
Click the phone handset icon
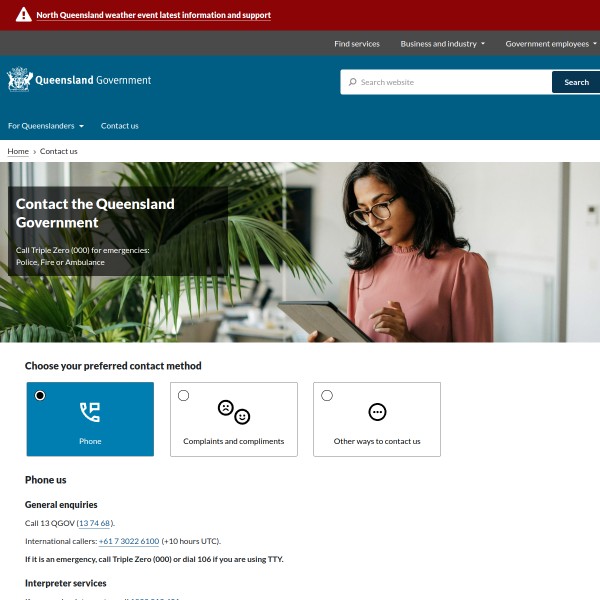90,412
